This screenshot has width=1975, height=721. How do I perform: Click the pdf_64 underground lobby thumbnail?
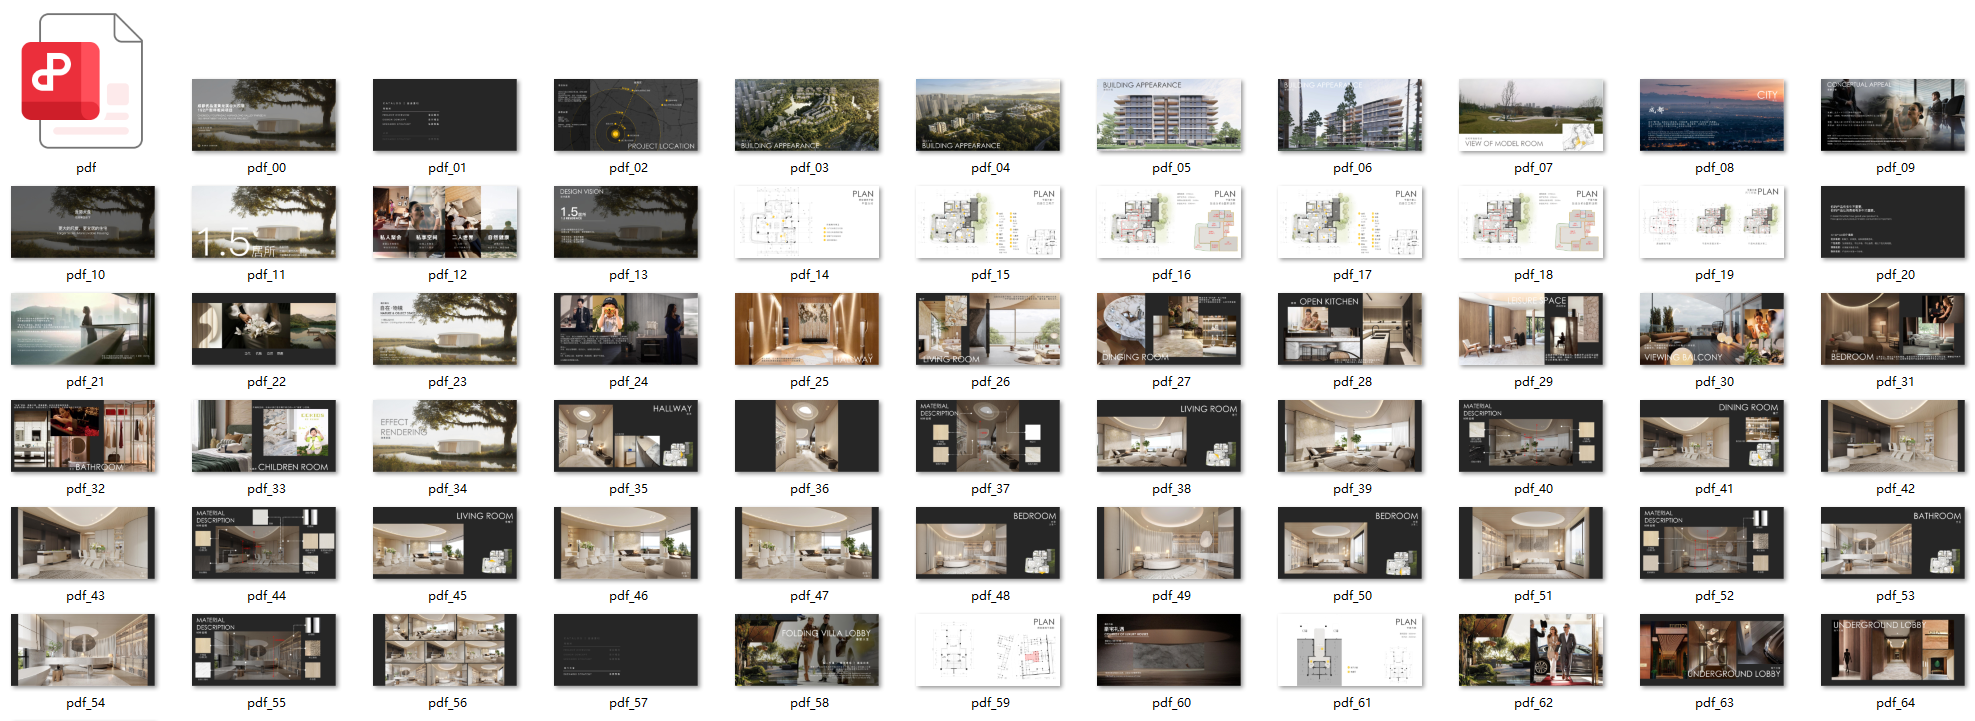(x=1893, y=650)
